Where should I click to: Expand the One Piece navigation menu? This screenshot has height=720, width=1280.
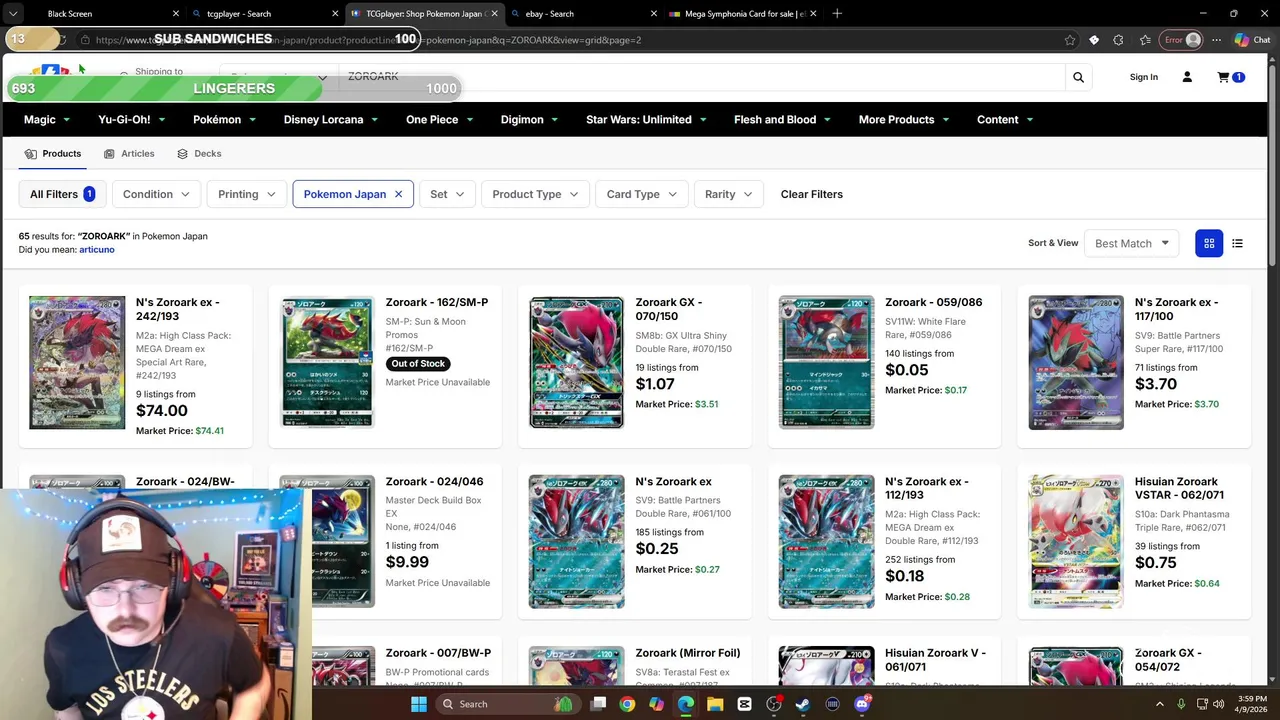pos(440,119)
